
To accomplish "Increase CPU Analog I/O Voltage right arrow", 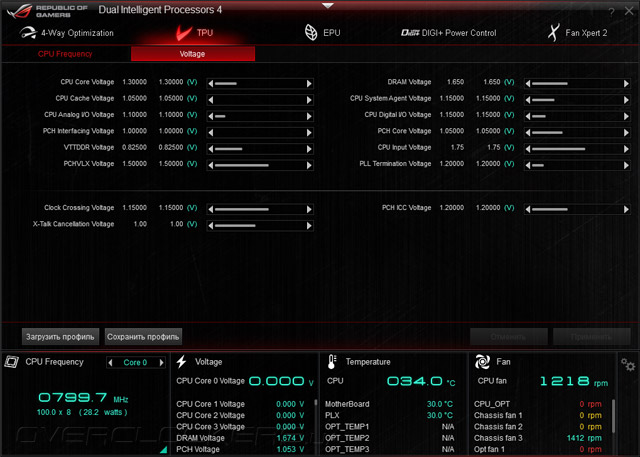I will (309, 116).
